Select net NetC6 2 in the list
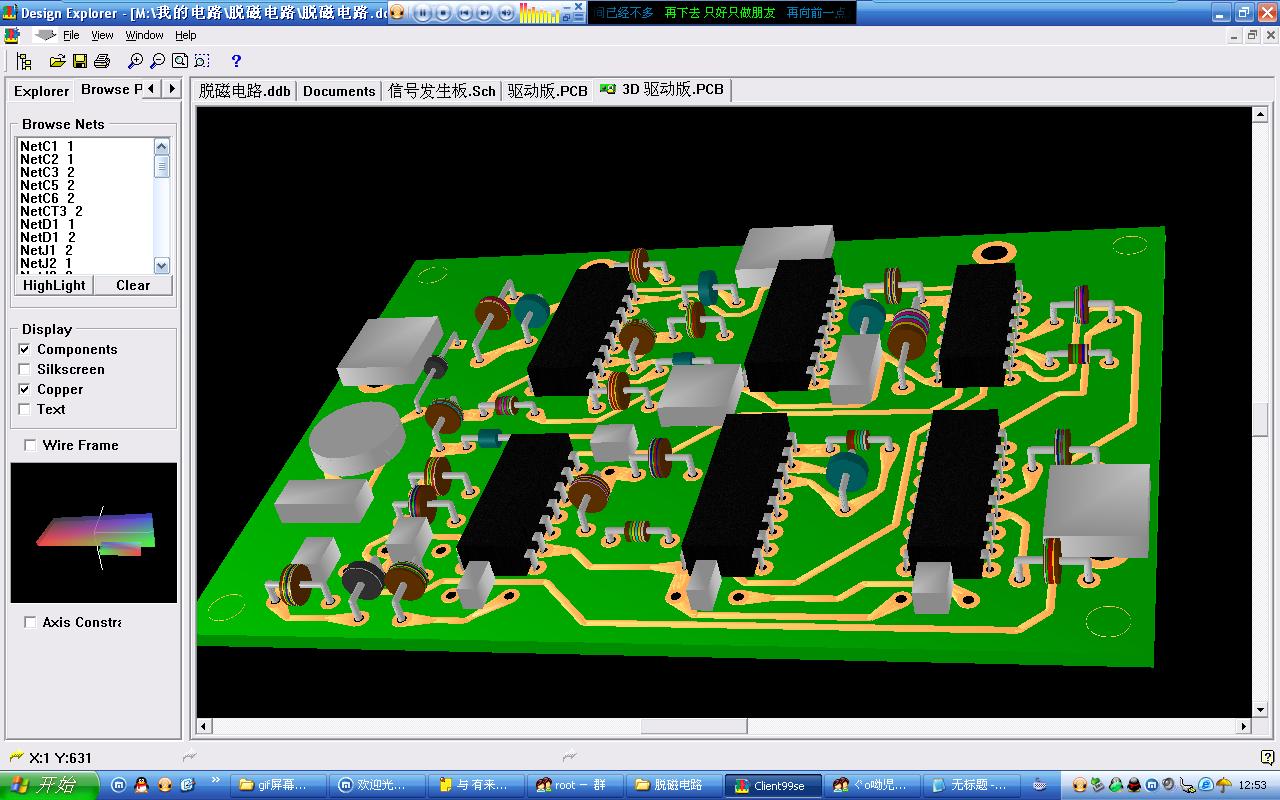The width and height of the screenshot is (1280, 800). coord(47,198)
